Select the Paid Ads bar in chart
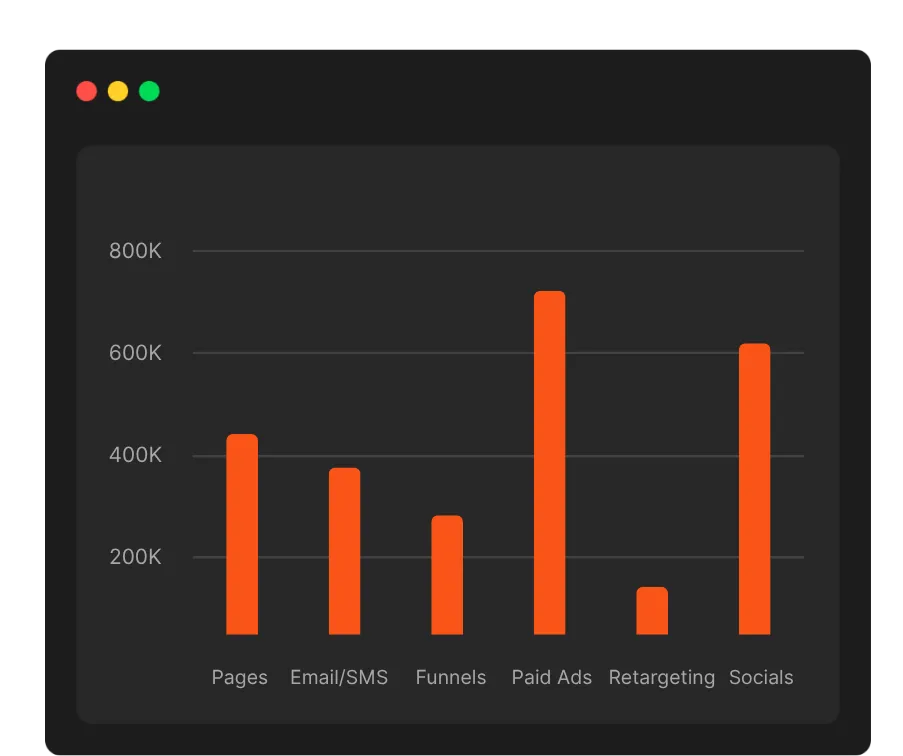 549,462
